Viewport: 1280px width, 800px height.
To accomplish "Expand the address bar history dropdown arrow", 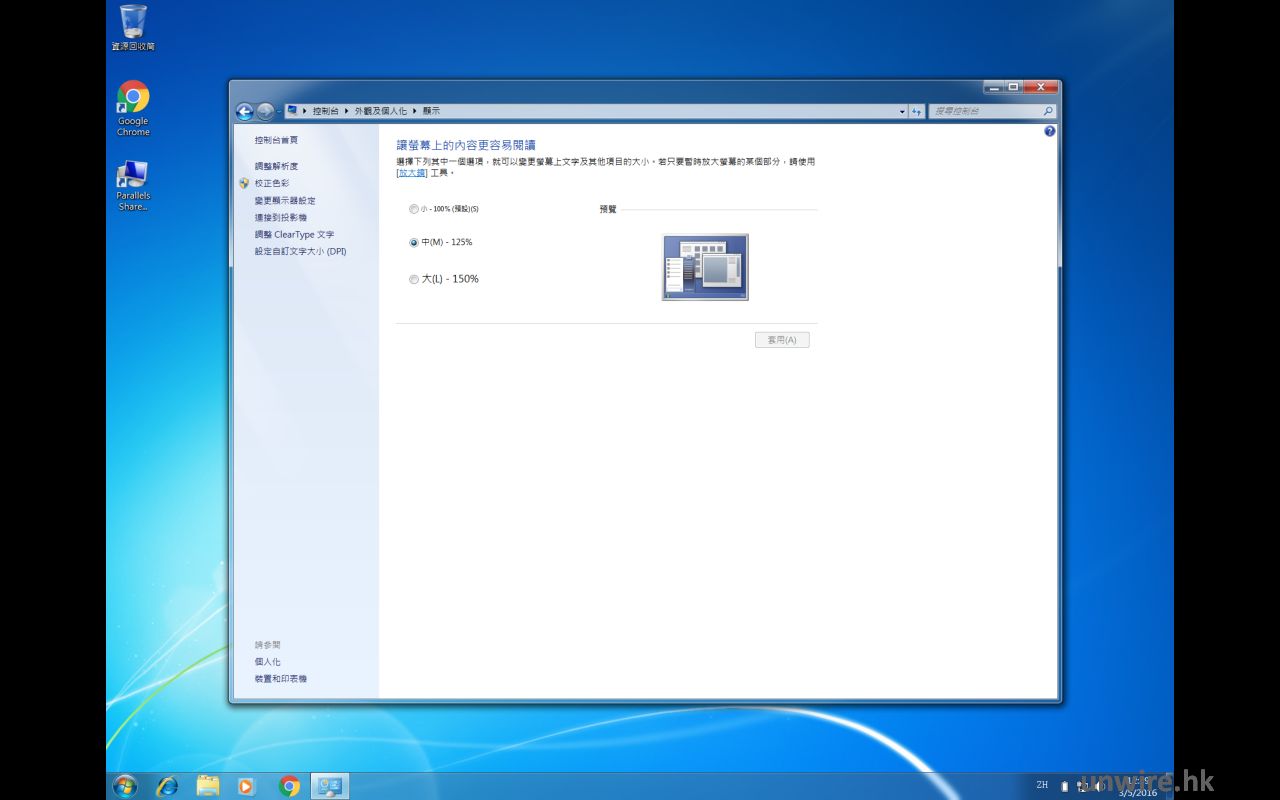I will coord(901,111).
